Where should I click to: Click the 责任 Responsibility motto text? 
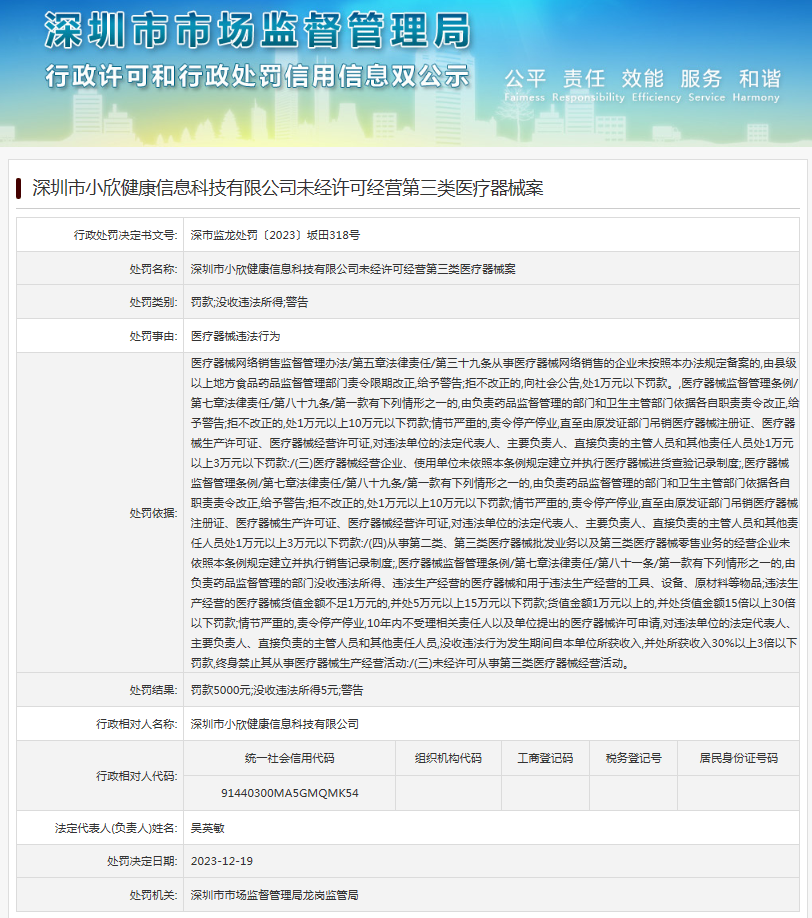pyautogui.click(x=588, y=85)
